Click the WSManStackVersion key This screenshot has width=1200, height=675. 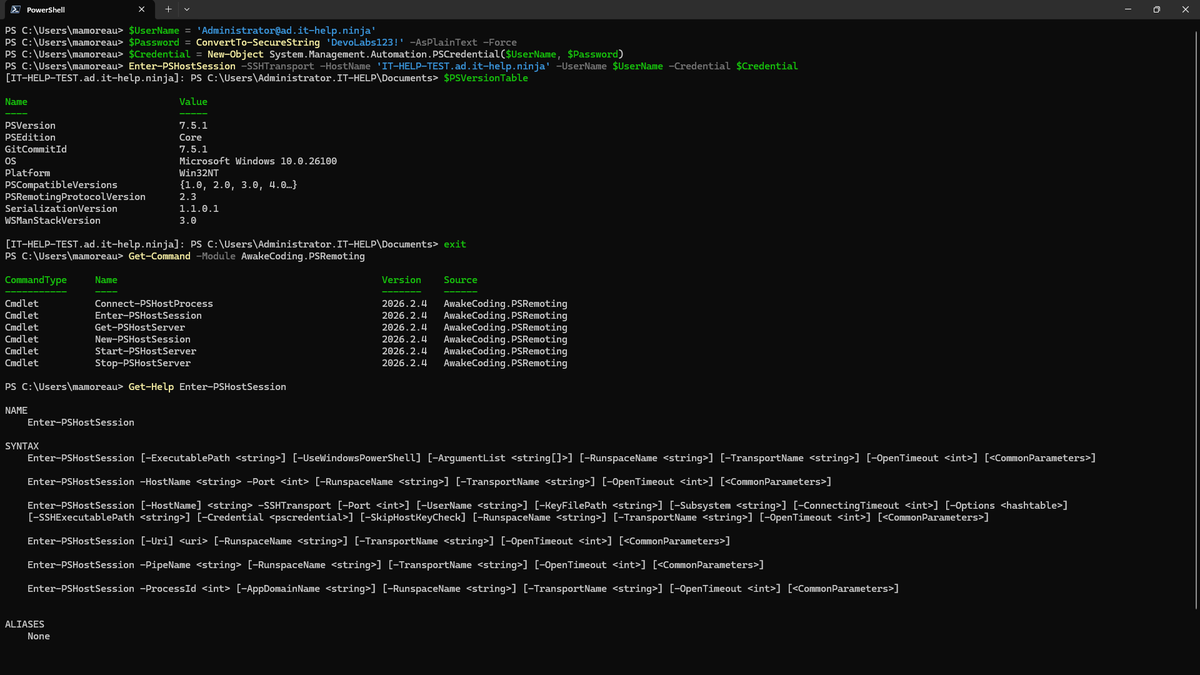pos(53,221)
